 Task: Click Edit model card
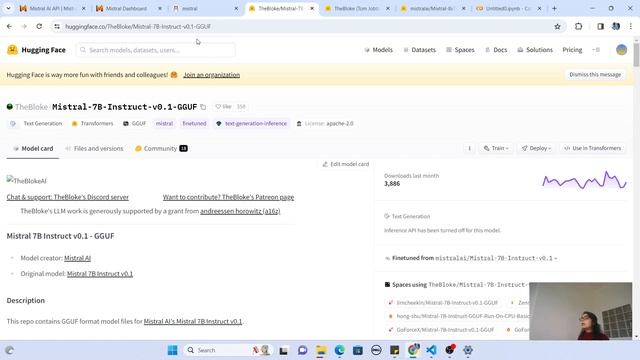tap(345, 164)
